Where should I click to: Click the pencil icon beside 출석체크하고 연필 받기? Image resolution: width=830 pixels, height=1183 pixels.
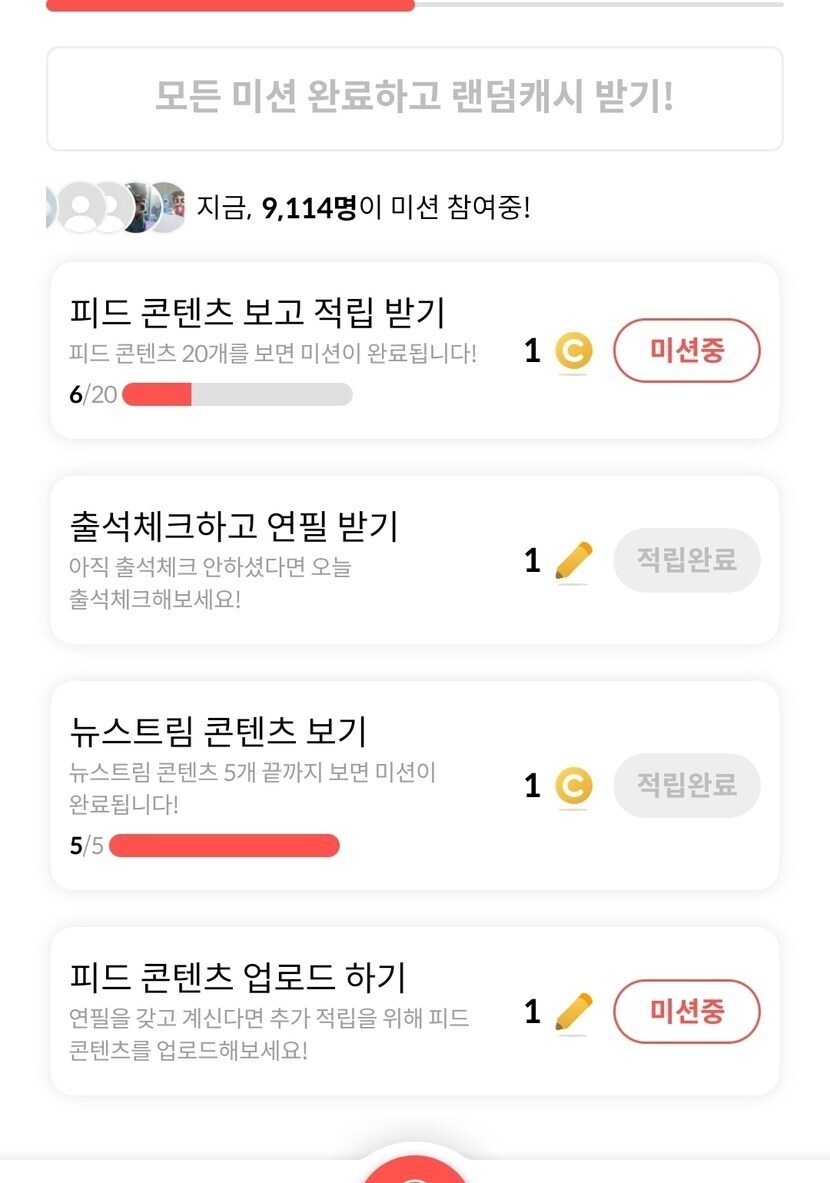pyautogui.click(x=573, y=561)
